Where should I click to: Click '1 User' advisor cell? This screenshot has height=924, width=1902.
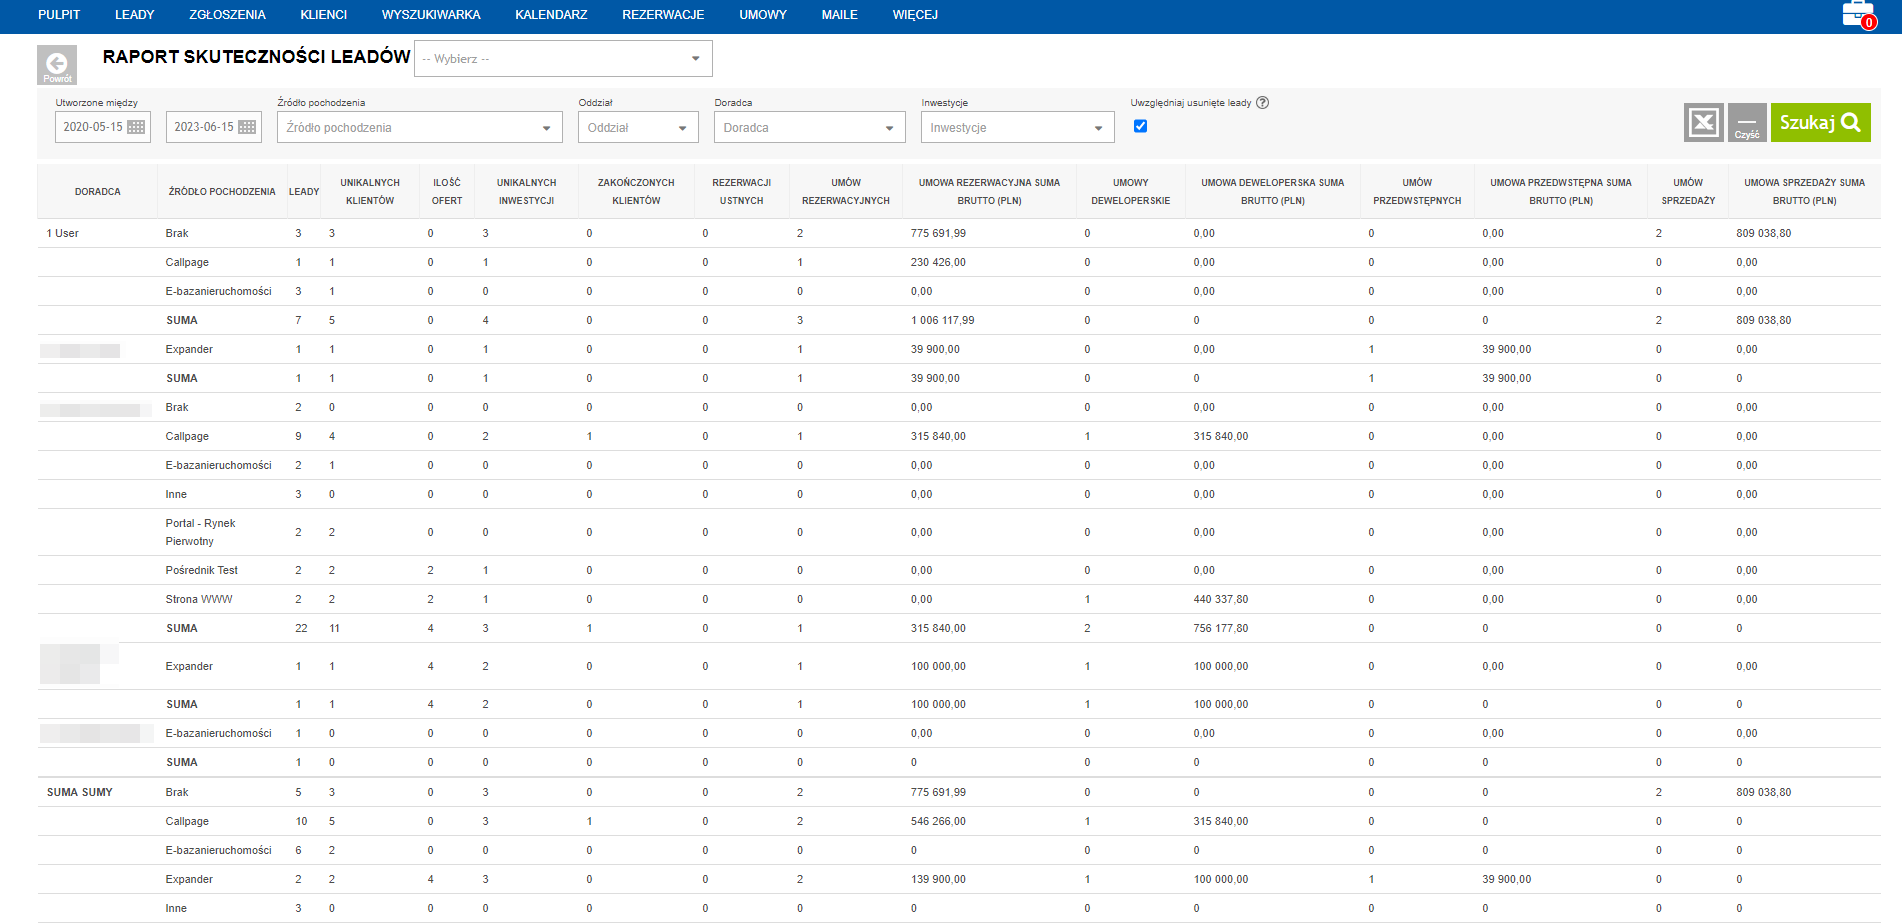click(63, 233)
